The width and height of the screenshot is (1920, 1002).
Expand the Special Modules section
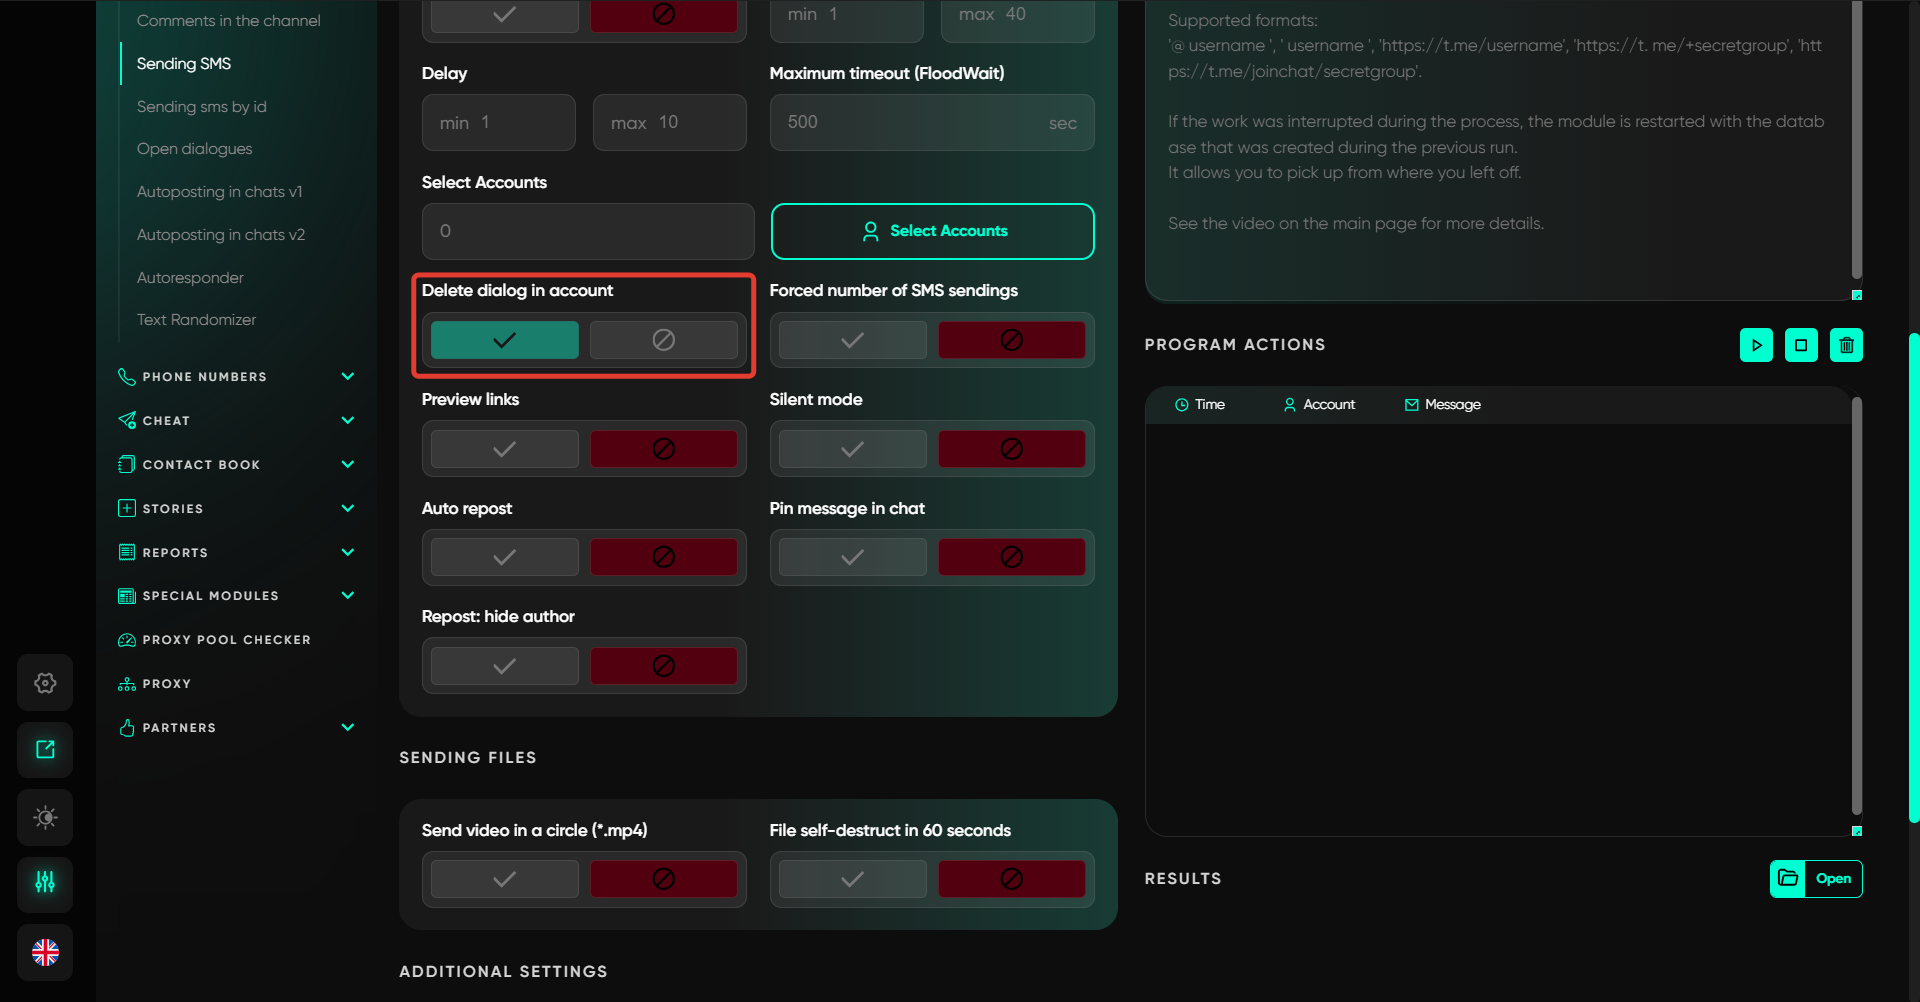347,596
